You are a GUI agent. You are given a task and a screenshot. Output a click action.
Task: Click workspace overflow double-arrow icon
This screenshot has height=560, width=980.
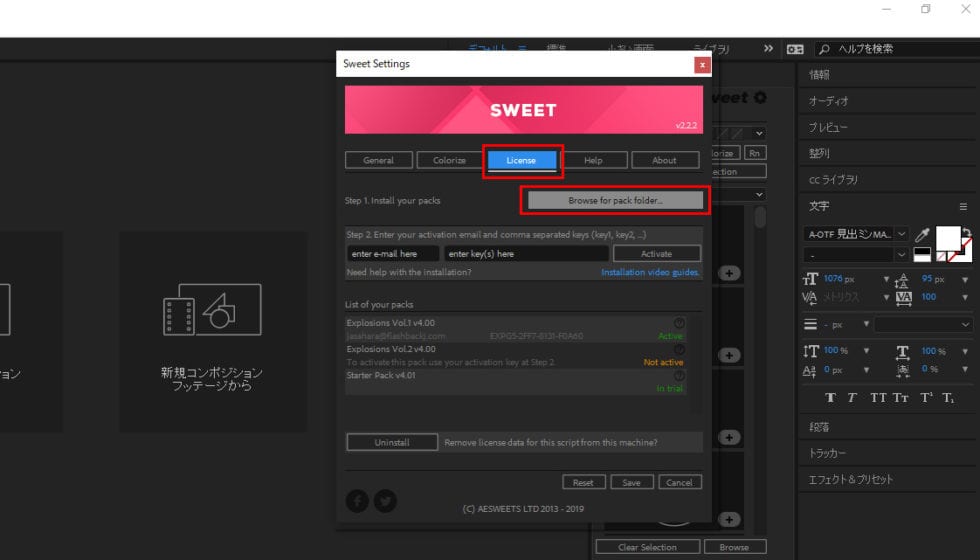[768, 49]
